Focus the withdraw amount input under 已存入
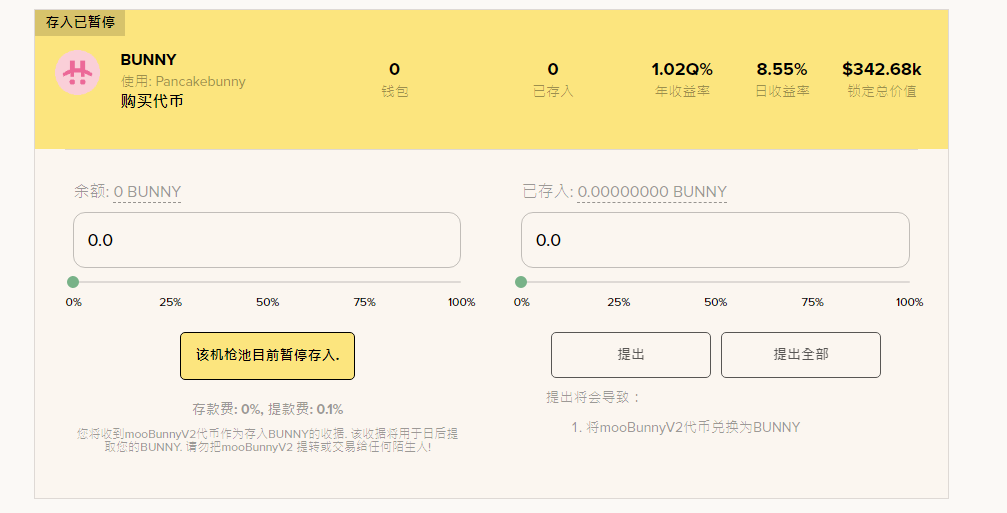Viewport: 1007px width, 513px height. click(715, 240)
